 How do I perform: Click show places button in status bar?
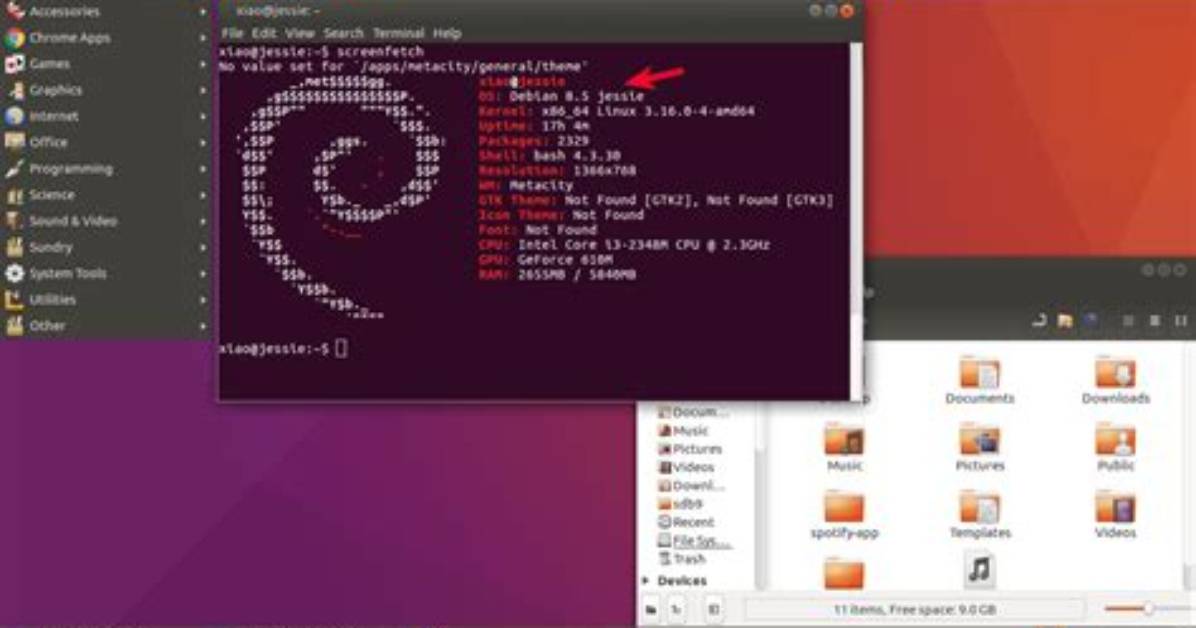tap(651, 609)
